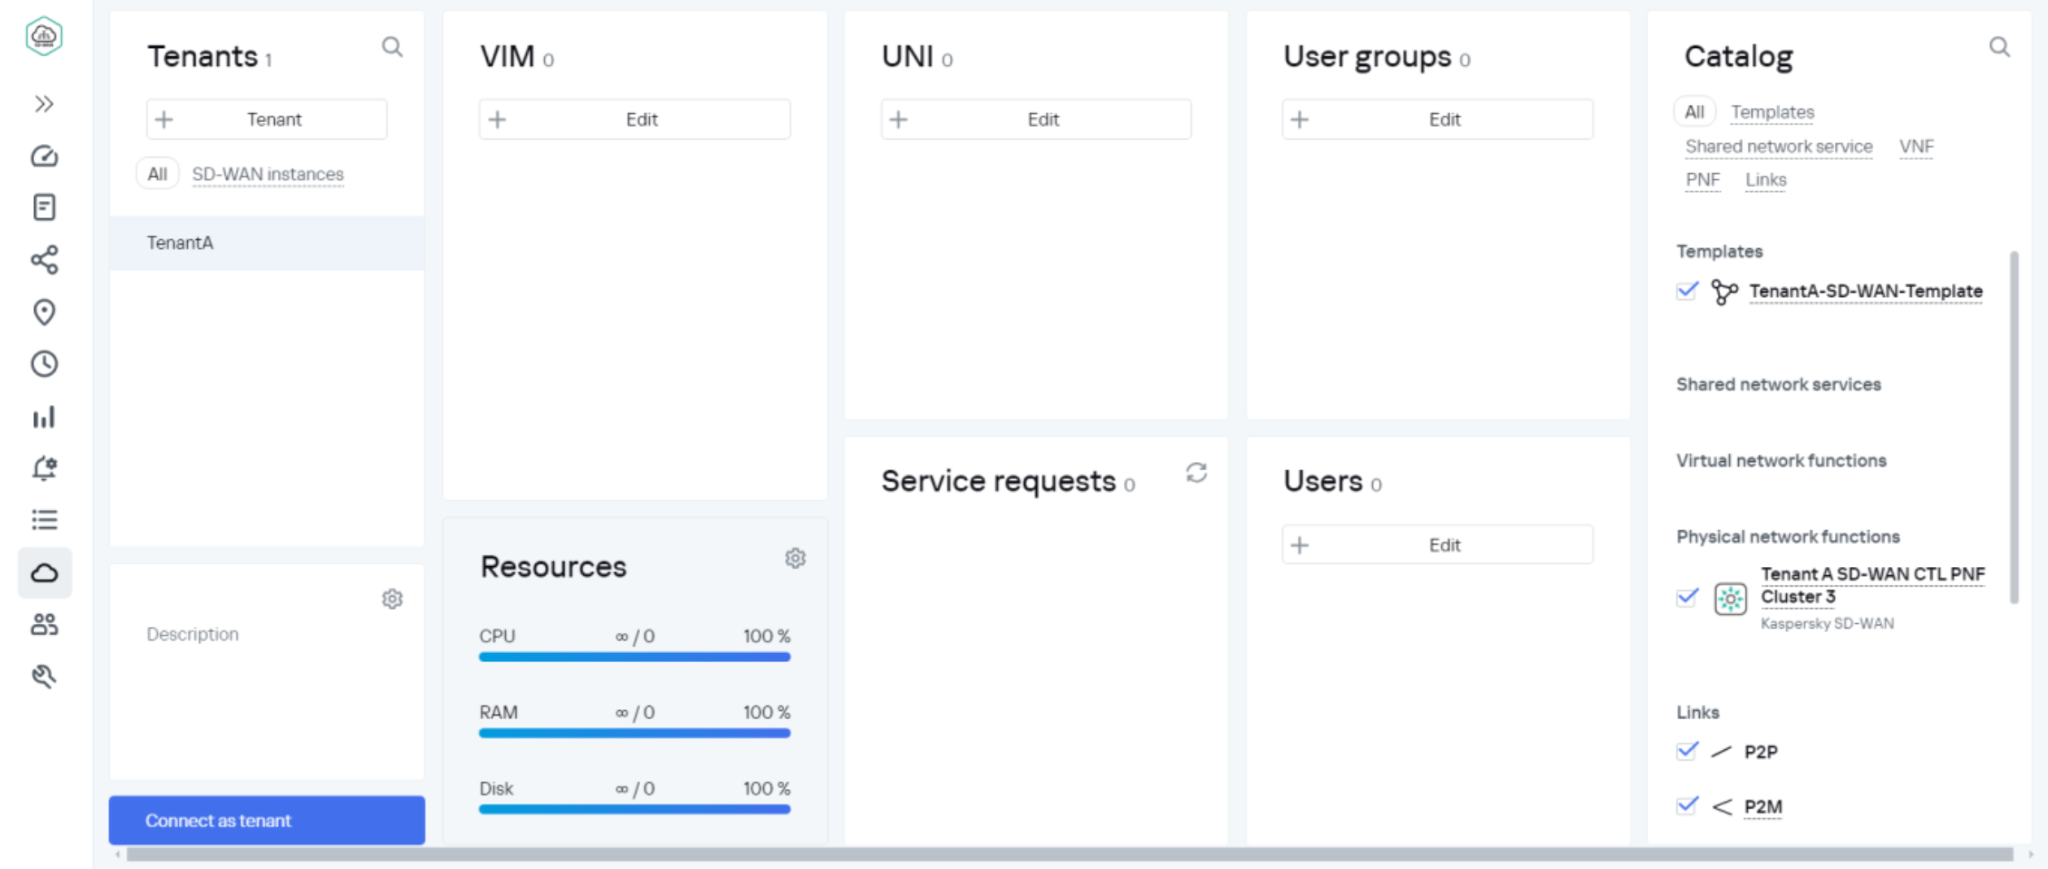Click the wrench tools icon in sidebar
The height and width of the screenshot is (869, 2048).
[x=44, y=677]
